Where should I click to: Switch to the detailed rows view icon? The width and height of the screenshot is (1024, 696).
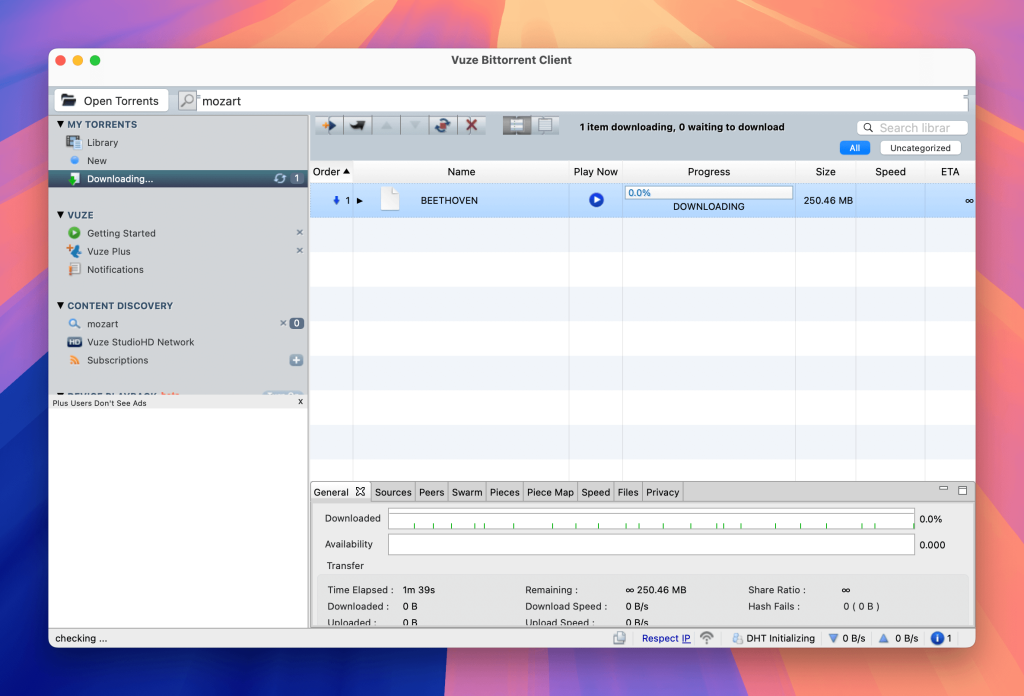pyautogui.click(x=517, y=125)
